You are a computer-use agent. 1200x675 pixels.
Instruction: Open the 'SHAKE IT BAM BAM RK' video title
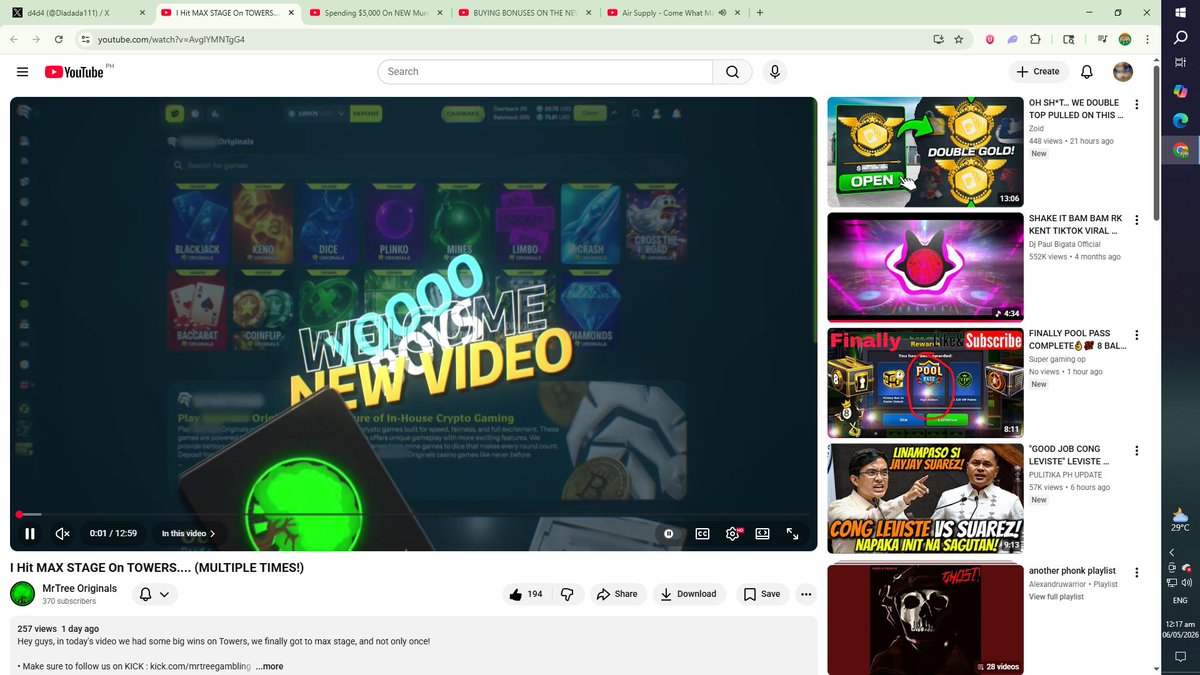coord(1075,224)
